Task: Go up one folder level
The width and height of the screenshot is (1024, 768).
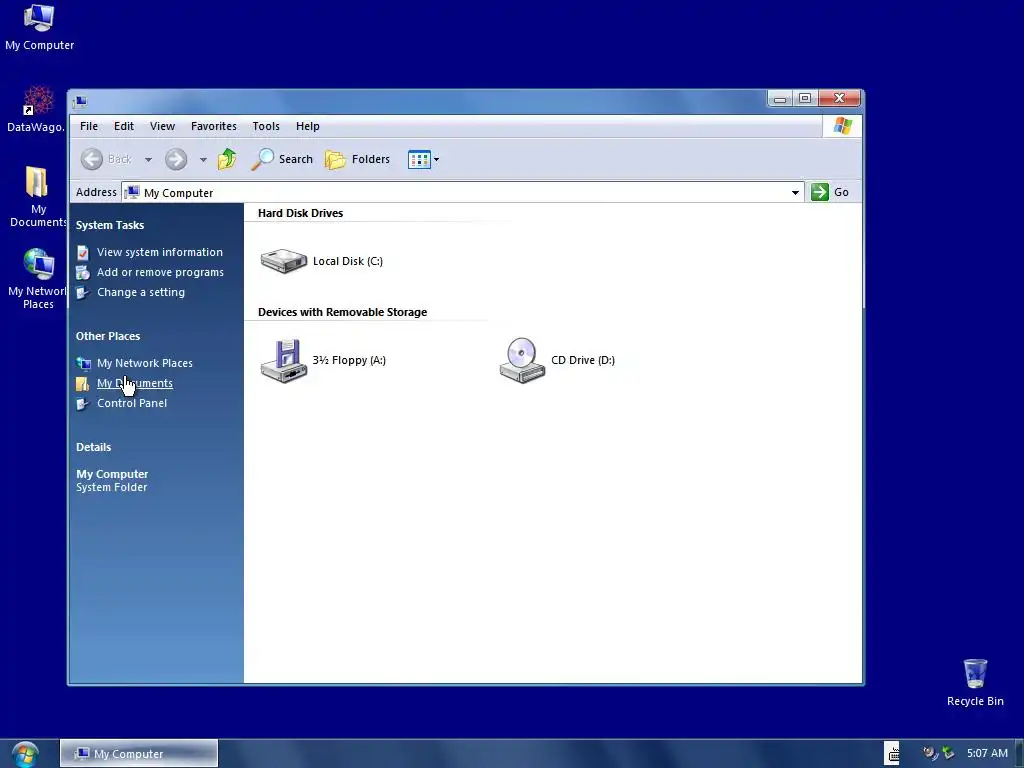Action: 227,159
